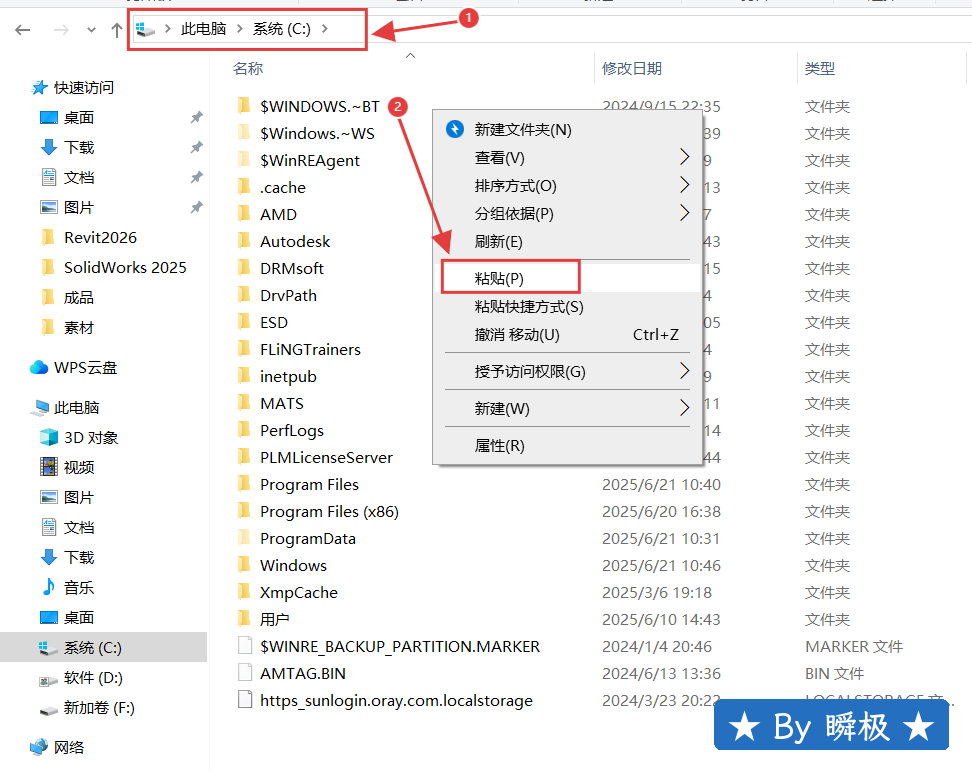The height and width of the screenshot is (772, 972).
Task: Sort by 修改日期 column header
Action: [x=631, y=68]
